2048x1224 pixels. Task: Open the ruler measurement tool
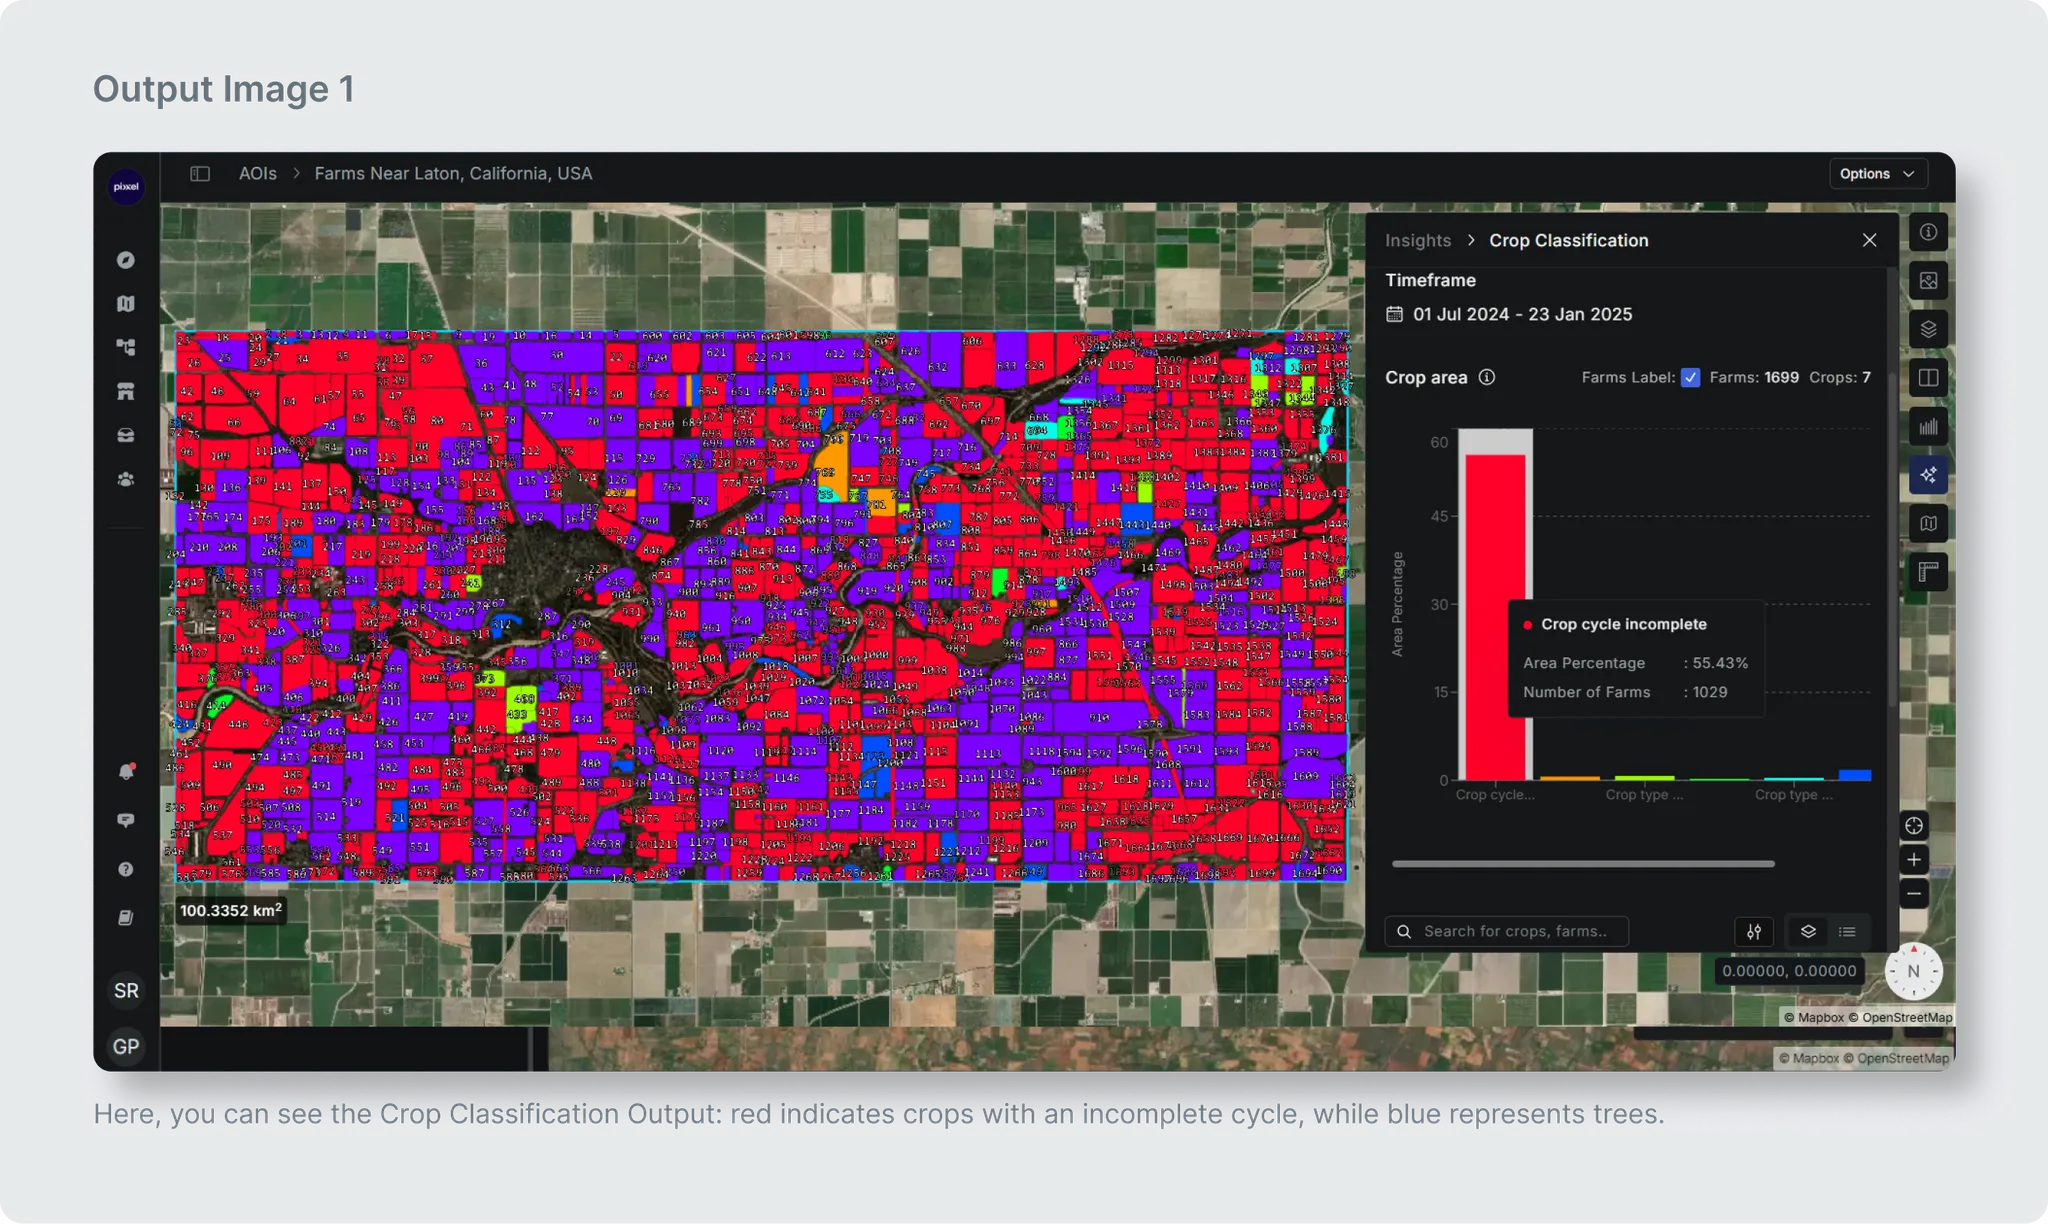point(1928,572)
